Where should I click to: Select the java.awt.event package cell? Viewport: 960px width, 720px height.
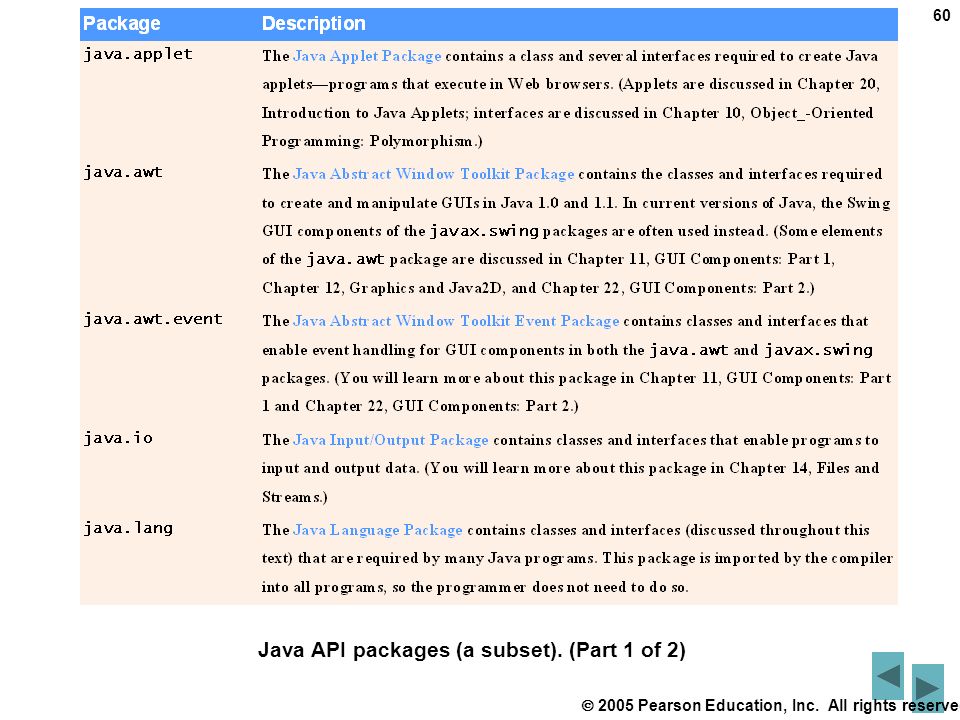click(x=153, y=320)
